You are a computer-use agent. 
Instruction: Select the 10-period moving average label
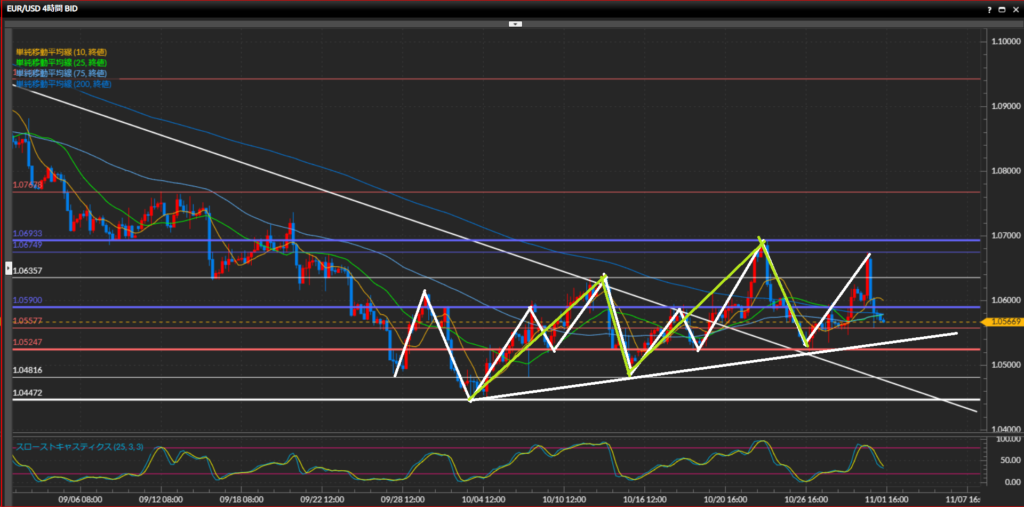pyautogui.click(x=61, y=51)
